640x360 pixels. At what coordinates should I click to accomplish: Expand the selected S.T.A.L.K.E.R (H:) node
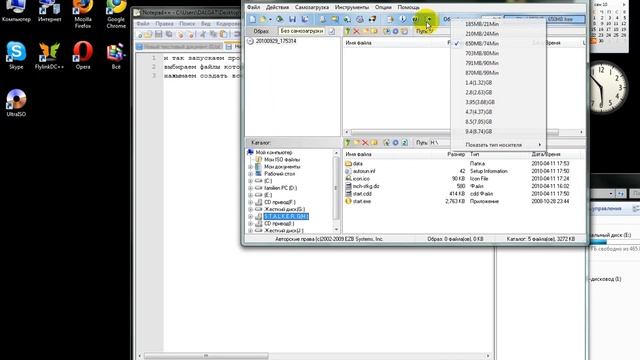click(x=251, y=216)
